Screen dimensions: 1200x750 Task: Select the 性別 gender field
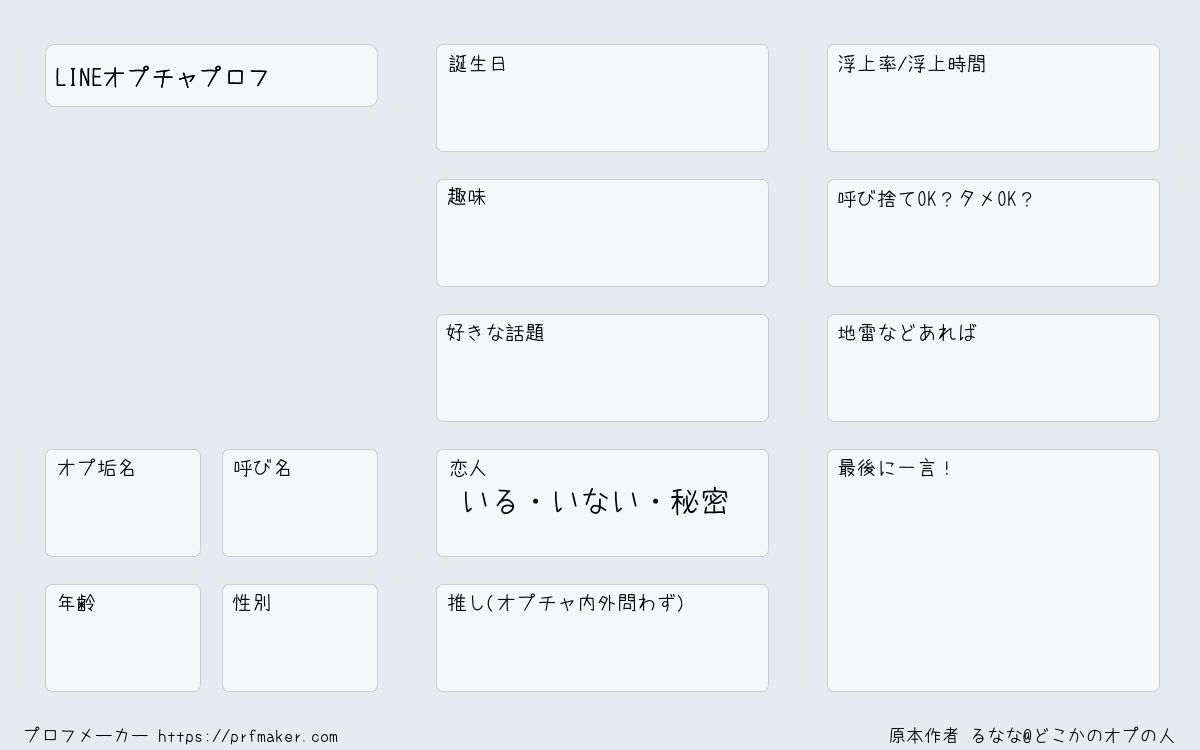(300, 638)
